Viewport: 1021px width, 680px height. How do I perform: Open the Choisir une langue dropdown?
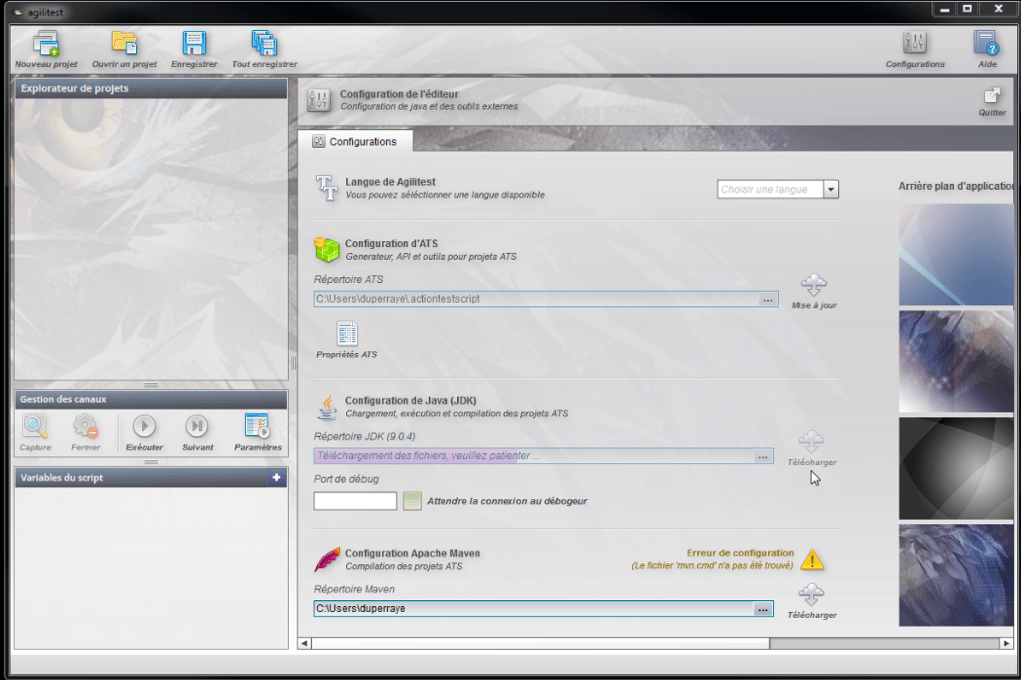pos(830,190)
